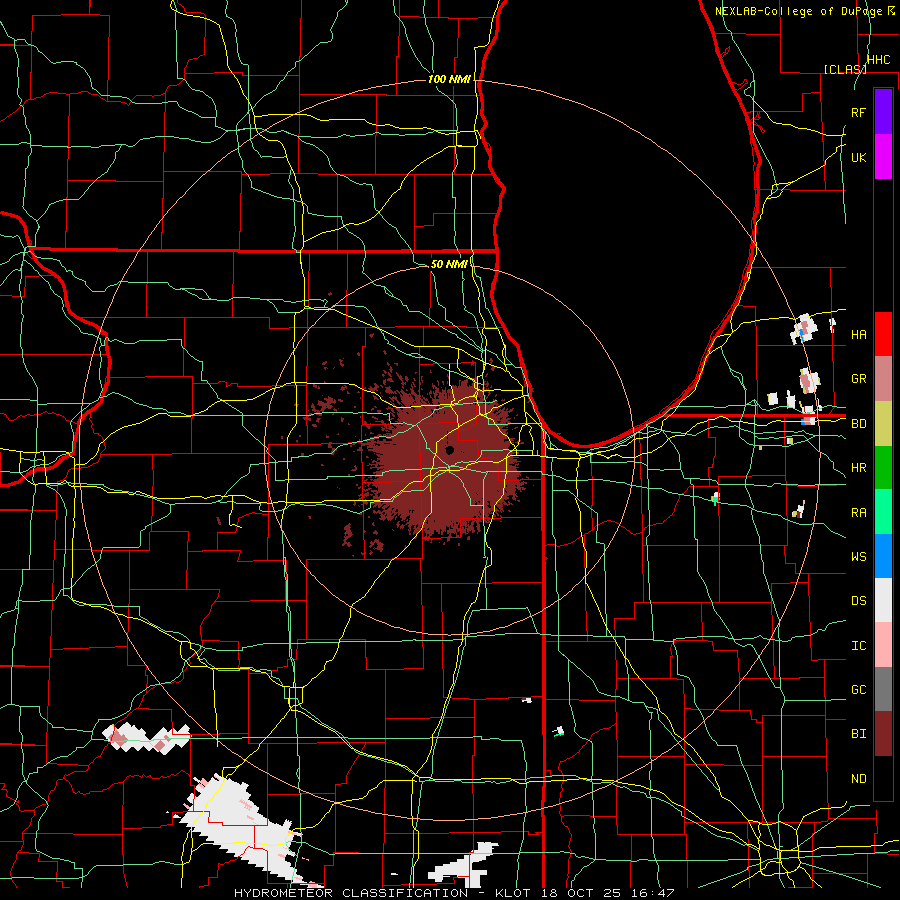Click the brown BI legend swatch
Image resolution: width=900 pixels, height=900 pixels.
coord(883,734)
